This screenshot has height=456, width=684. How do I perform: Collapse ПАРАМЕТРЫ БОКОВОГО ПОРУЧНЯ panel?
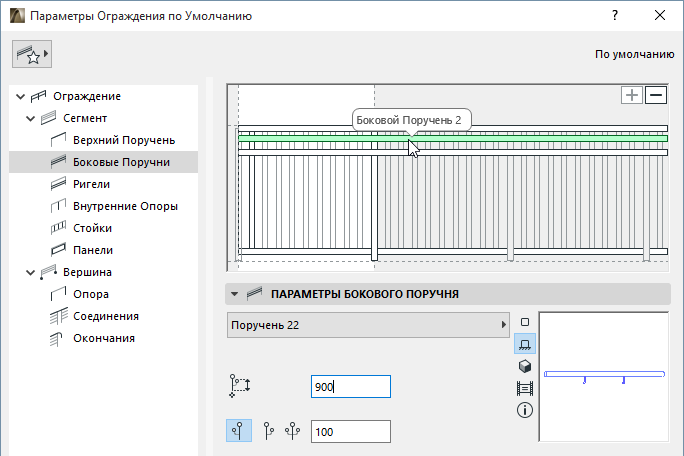[235, 294]
